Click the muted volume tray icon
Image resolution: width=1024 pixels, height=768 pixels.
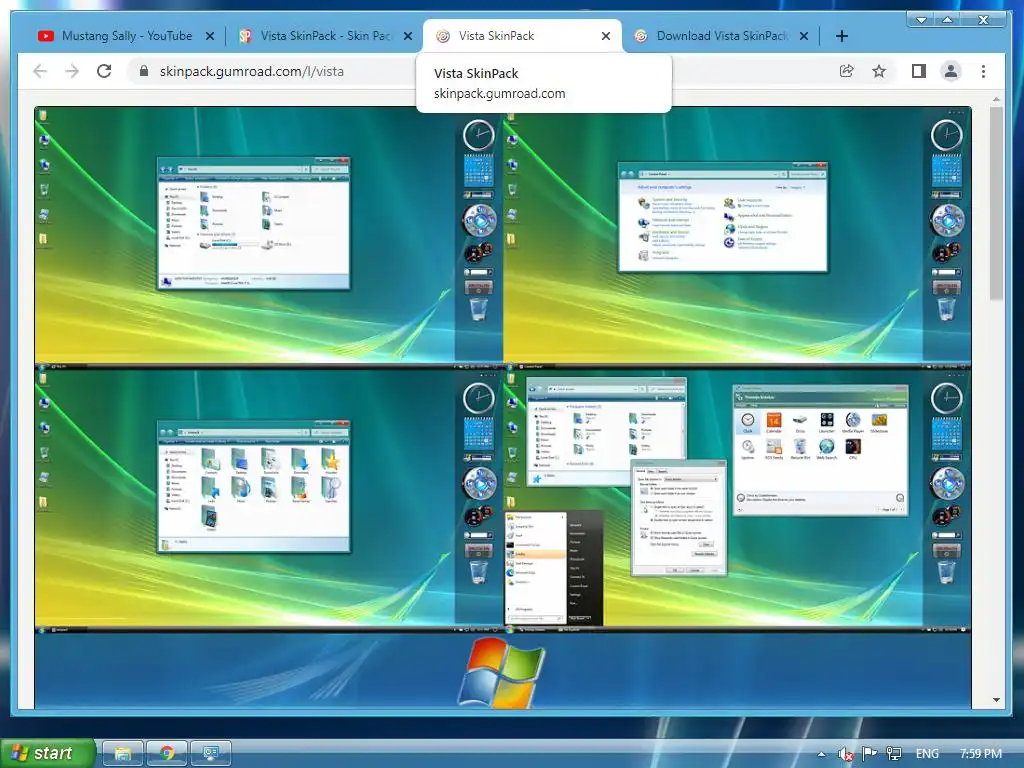pos(845,754)
